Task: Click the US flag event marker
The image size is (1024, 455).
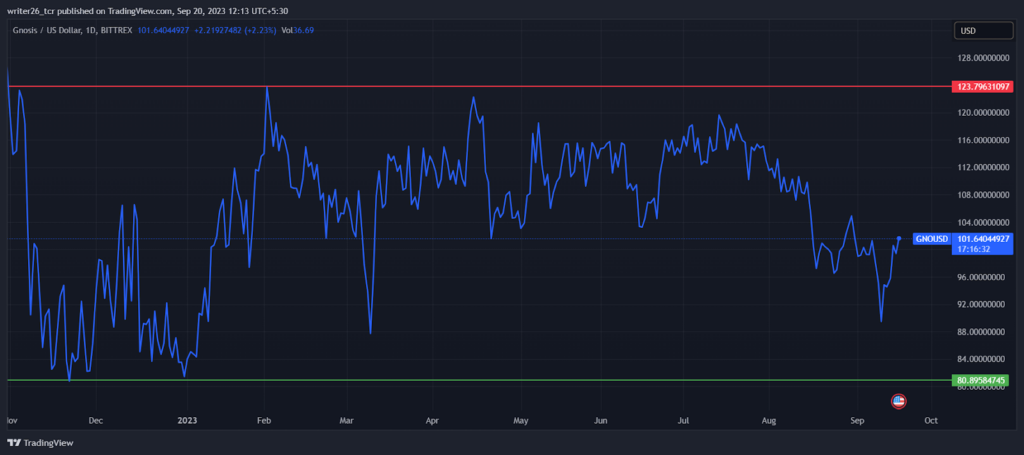Action: click(899, 401)
